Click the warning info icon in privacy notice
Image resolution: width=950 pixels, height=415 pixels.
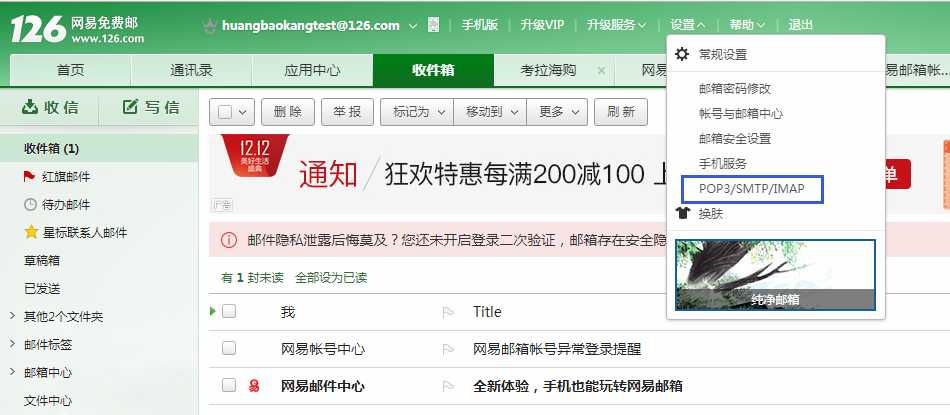[x=228, y=240]
